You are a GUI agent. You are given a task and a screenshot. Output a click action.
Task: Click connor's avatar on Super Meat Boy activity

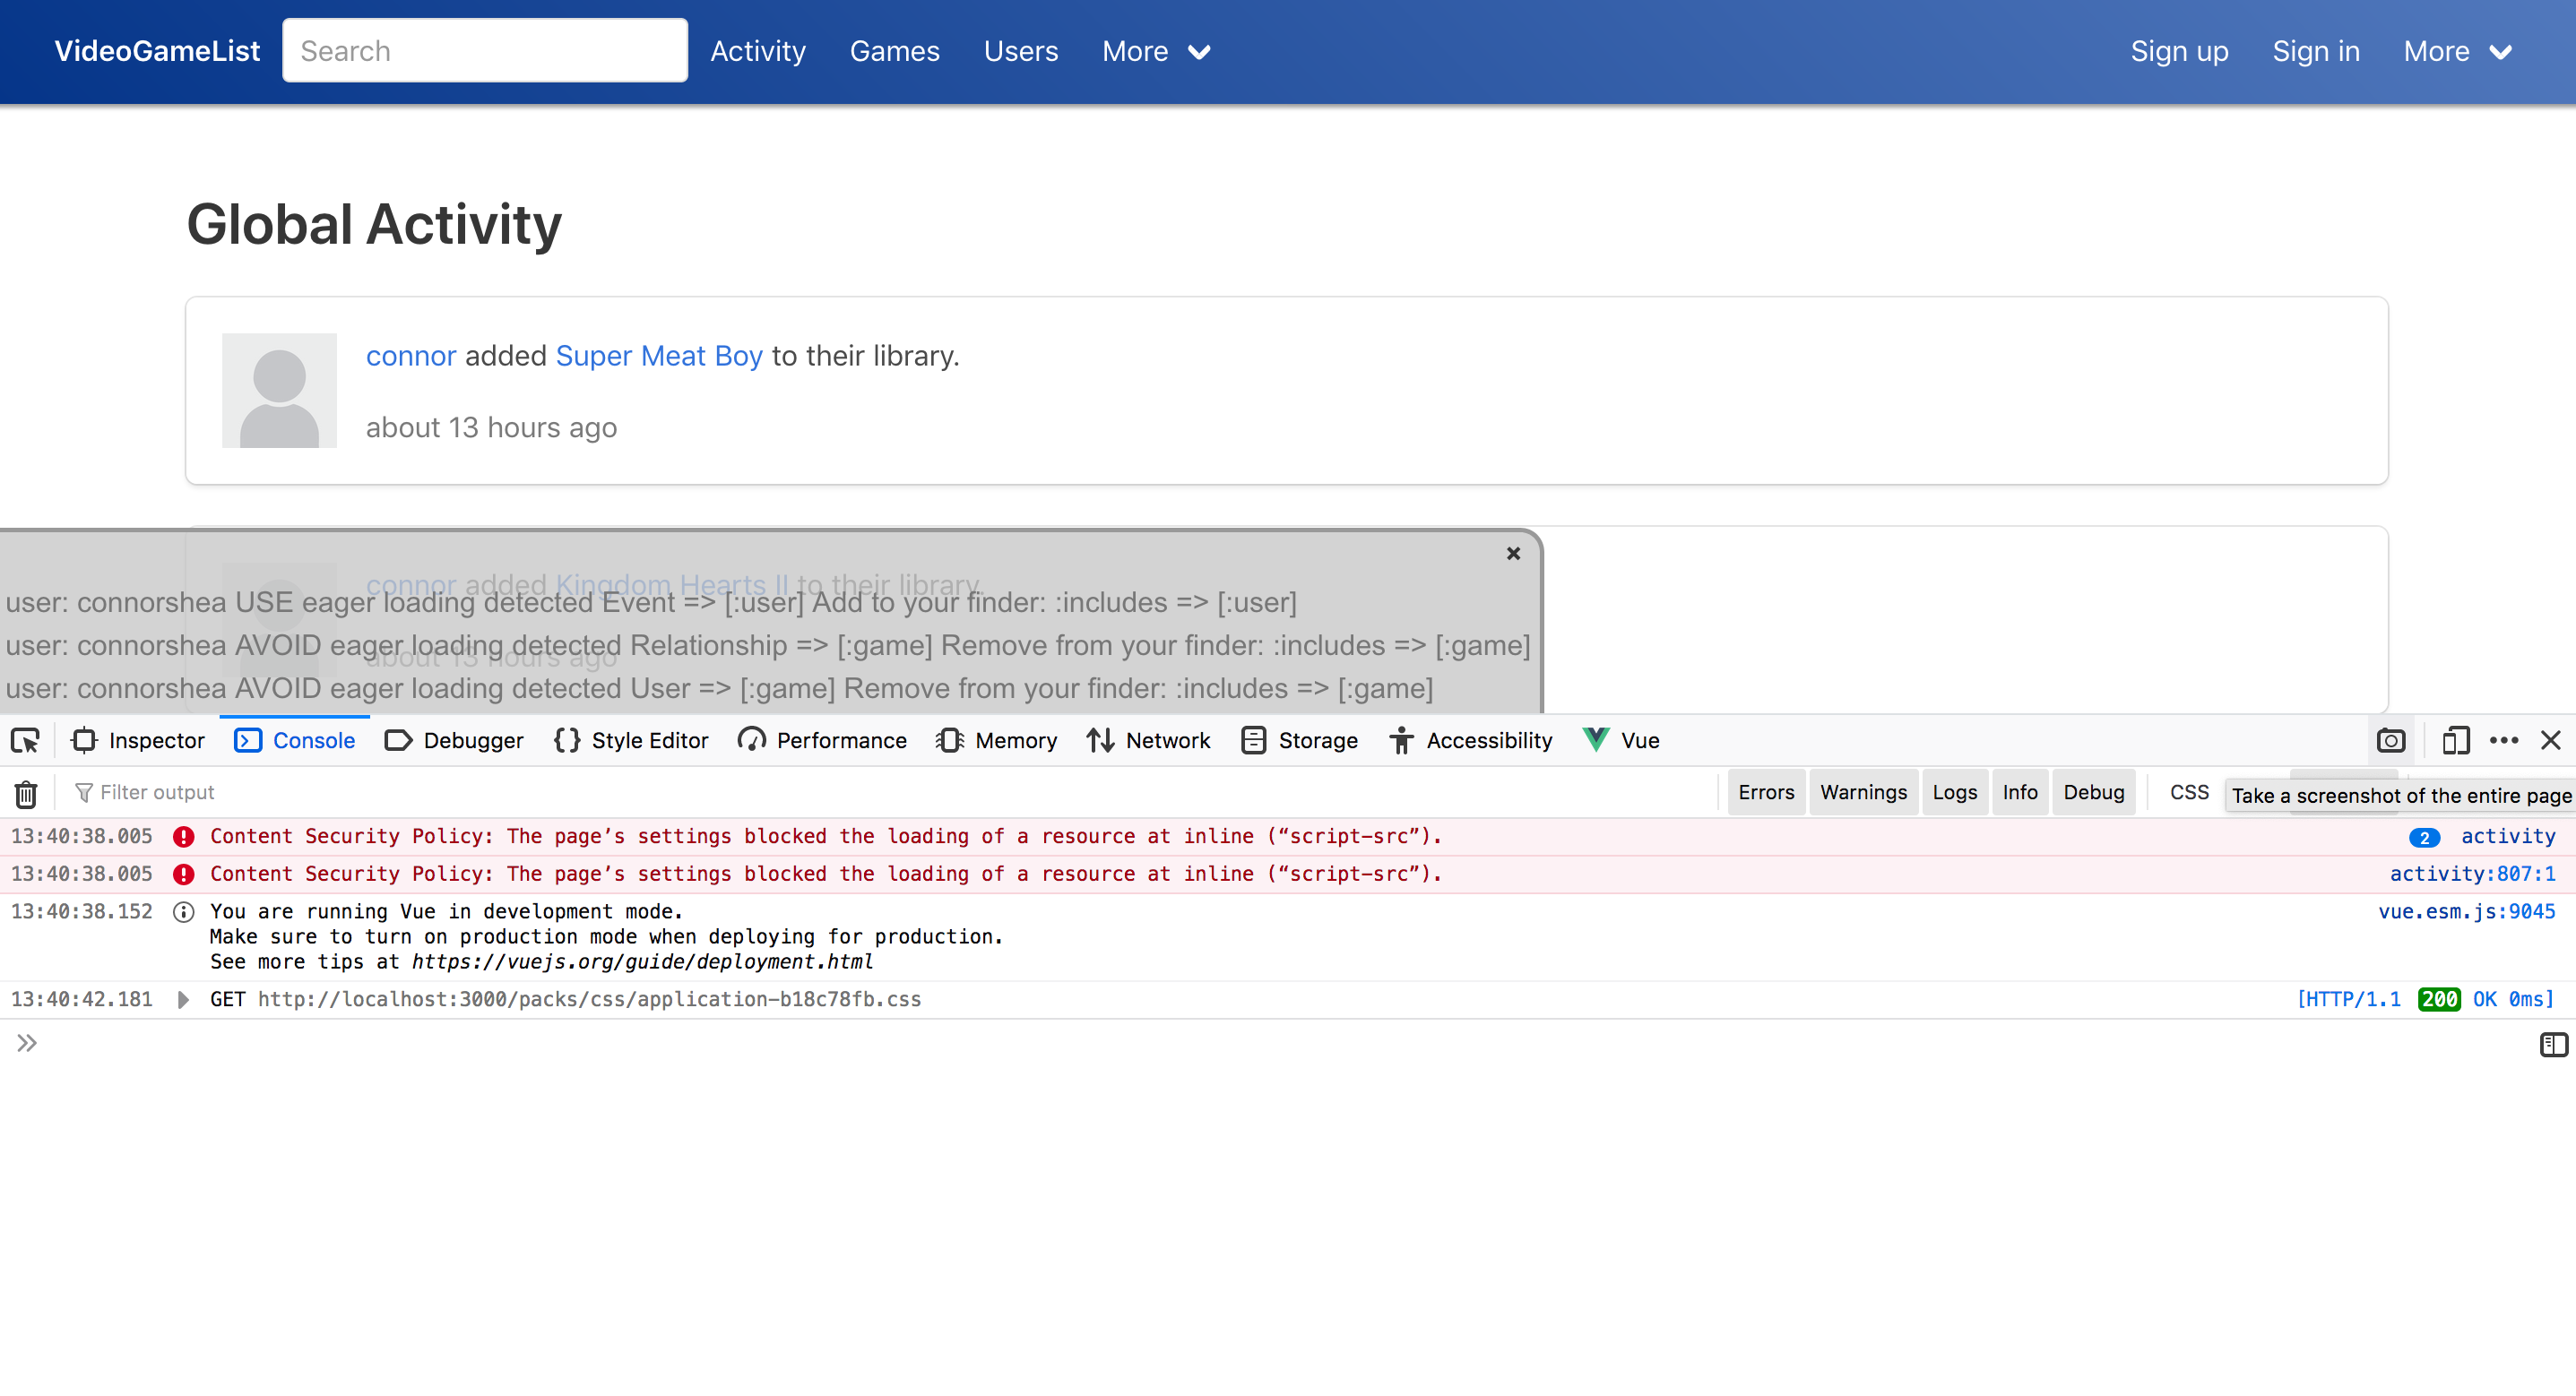279,390
